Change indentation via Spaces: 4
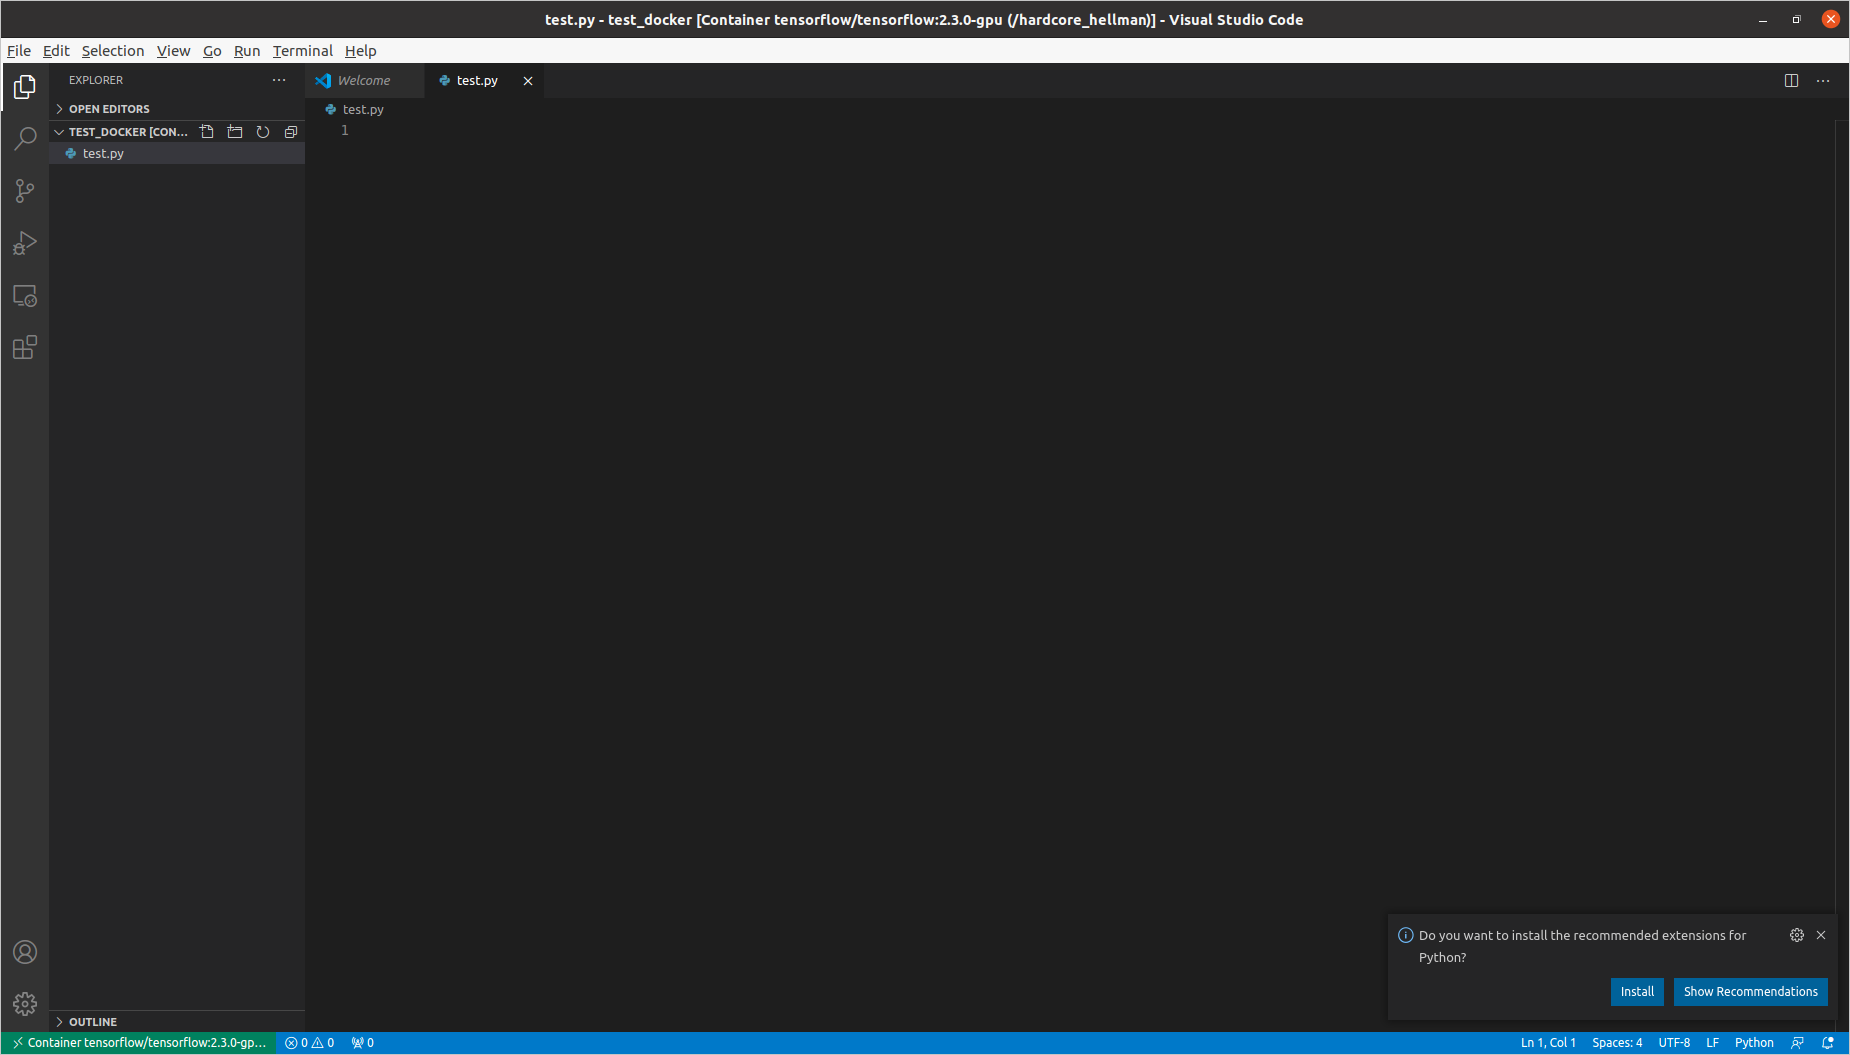 (1617, 1043)
